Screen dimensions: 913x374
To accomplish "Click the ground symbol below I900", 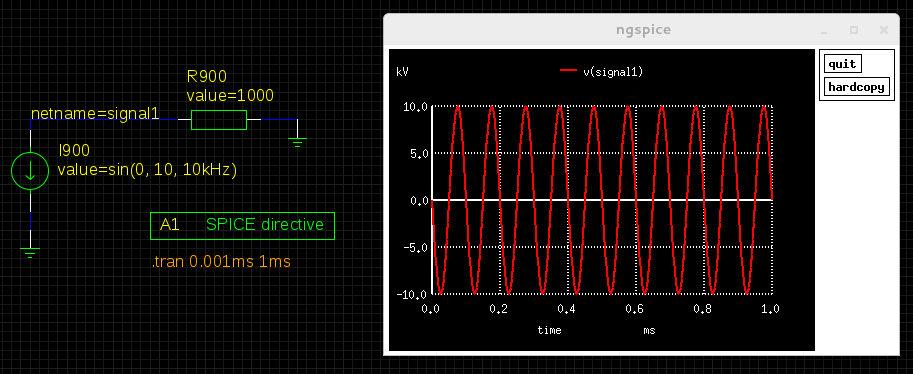I will (x=30, y=252).
